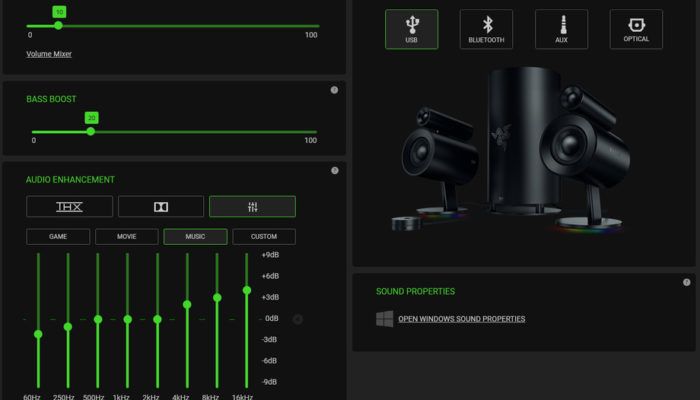Click the AUDIO ENHANCEMENT section heading
Image resolution: width=700 pixels, height=400 pixels.
pyautogui.click(x=70, y=179)
